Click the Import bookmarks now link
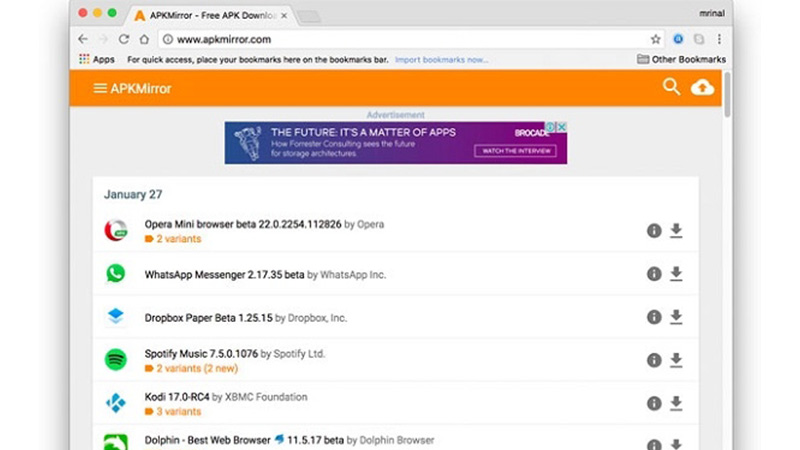The image size is (800, 450). tap(441, 60)
